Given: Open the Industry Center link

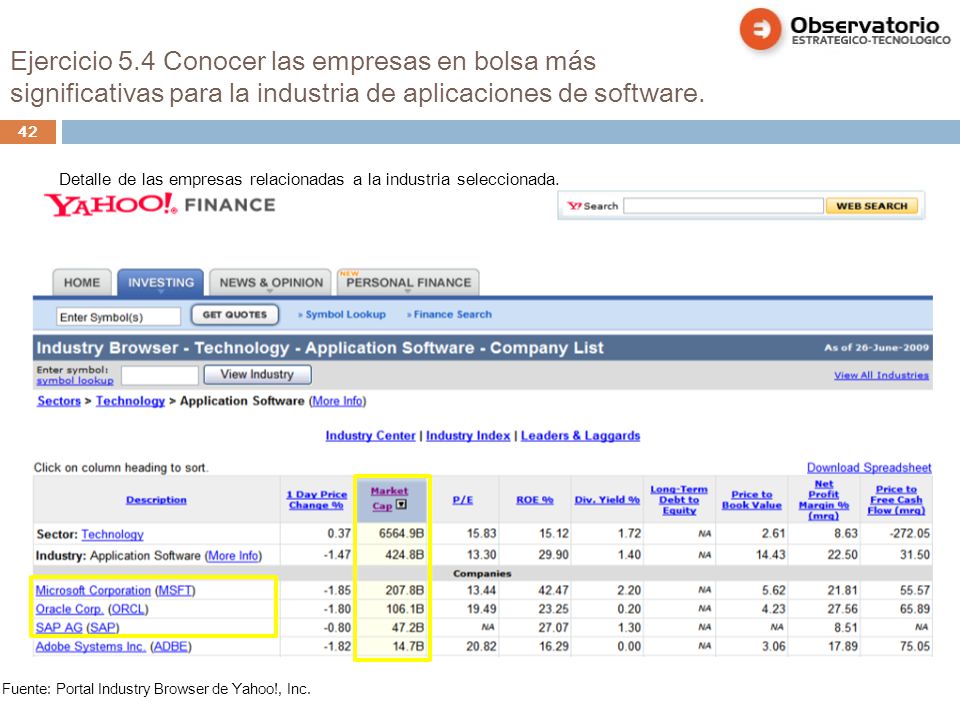Looking at the screenshot, I should (x=370, y=435).
